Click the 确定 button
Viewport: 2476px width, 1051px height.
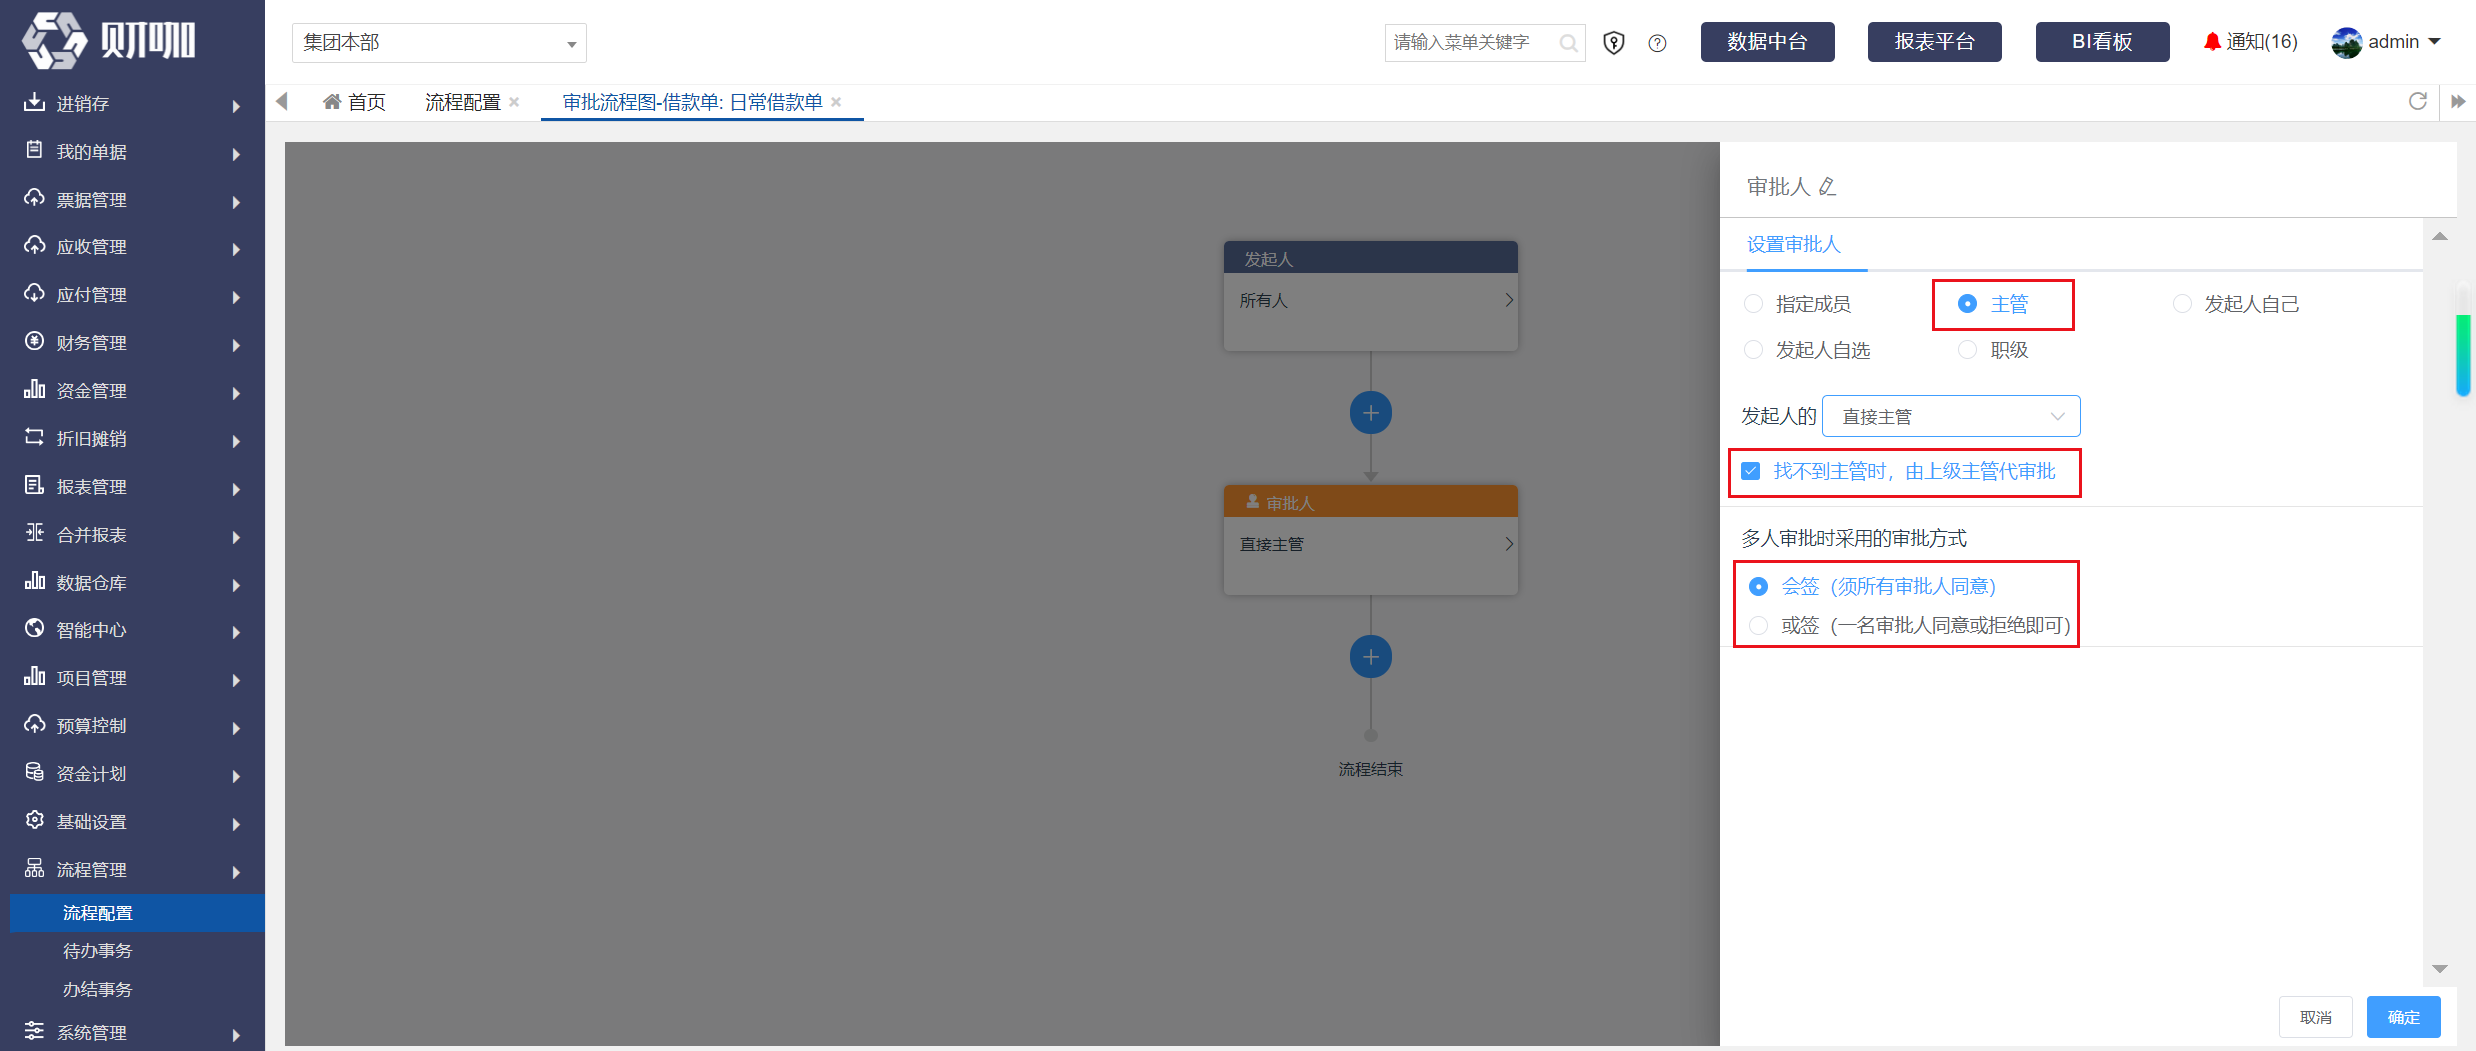(x=2403, y=1017)
